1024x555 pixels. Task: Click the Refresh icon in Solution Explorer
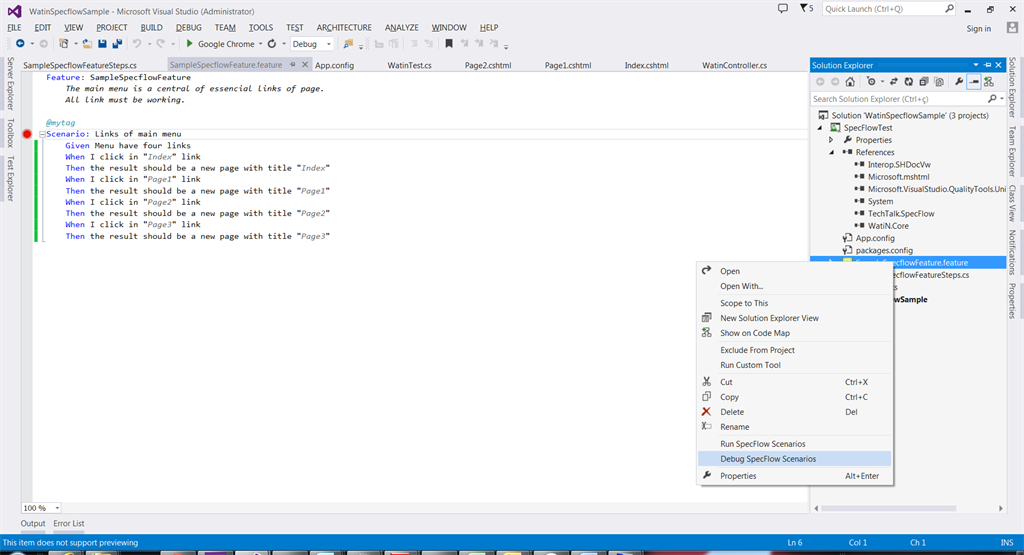[908, 82]
